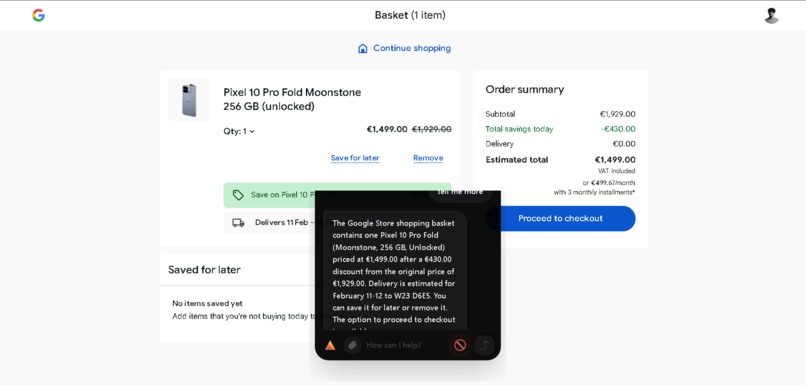Click the Subtotal label
The height and width of the screenshot is (385, 806).
pos(500,114)
